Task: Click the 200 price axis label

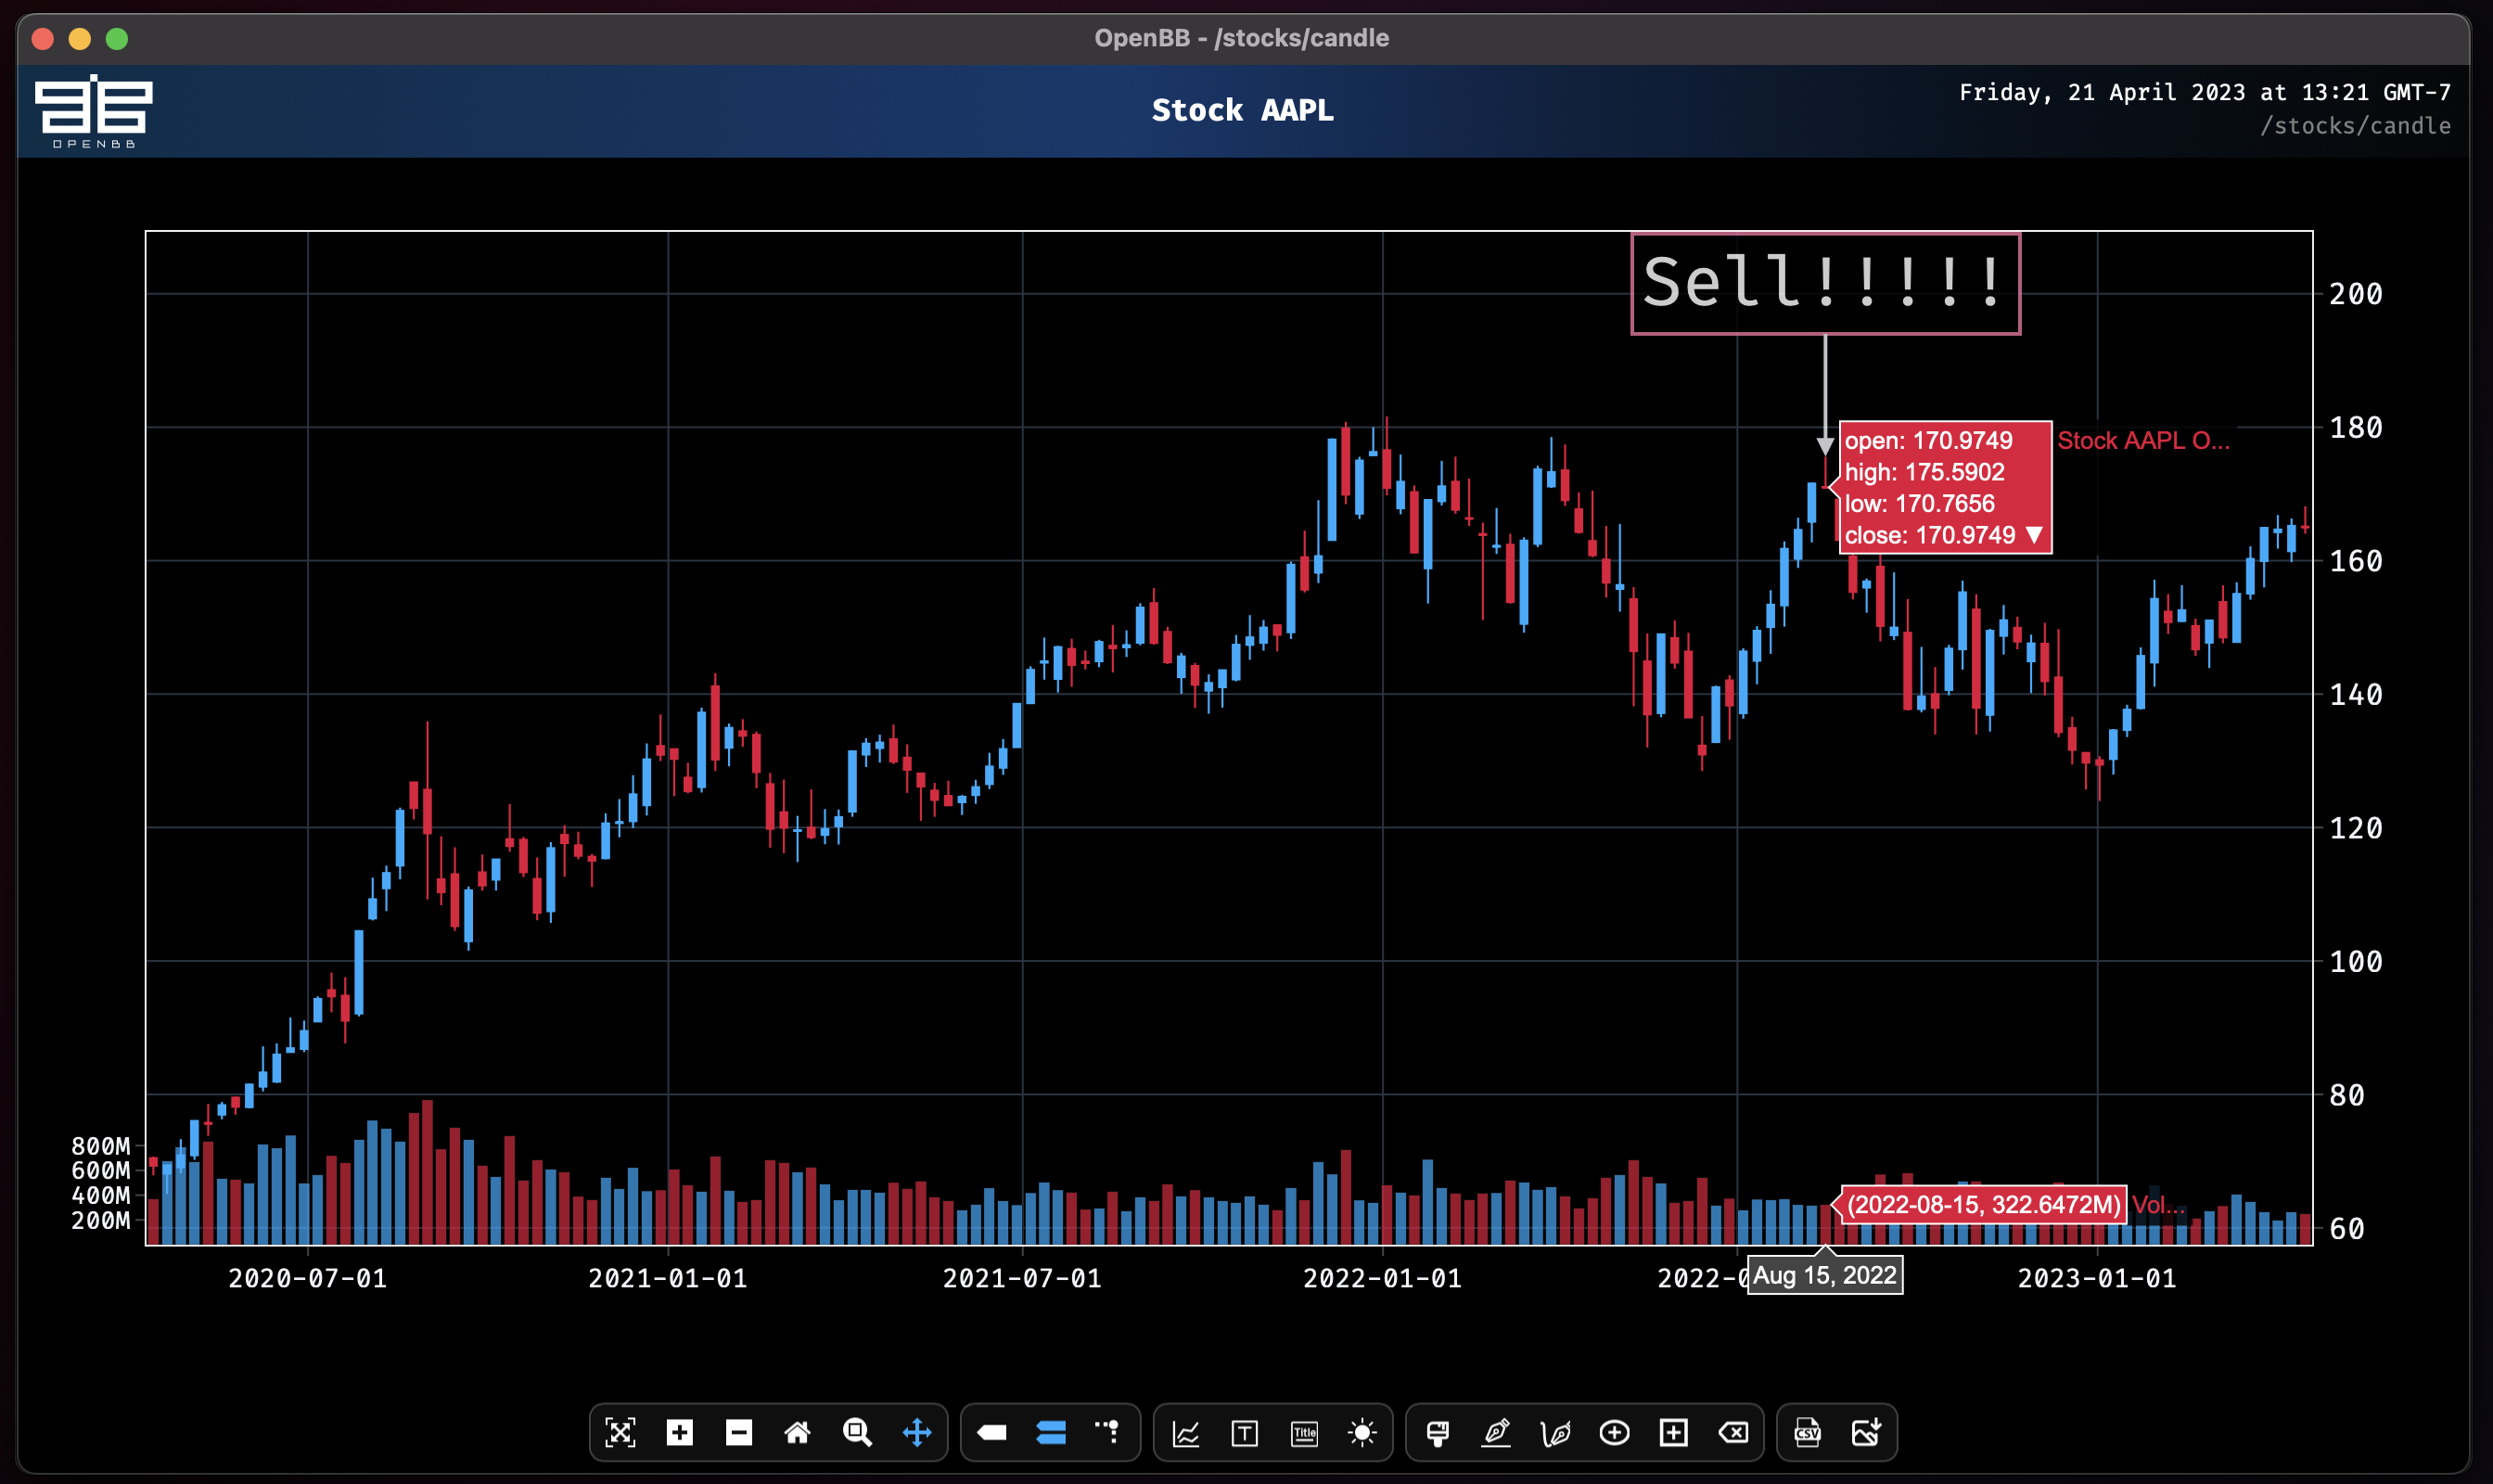Action: [2356, 294]
